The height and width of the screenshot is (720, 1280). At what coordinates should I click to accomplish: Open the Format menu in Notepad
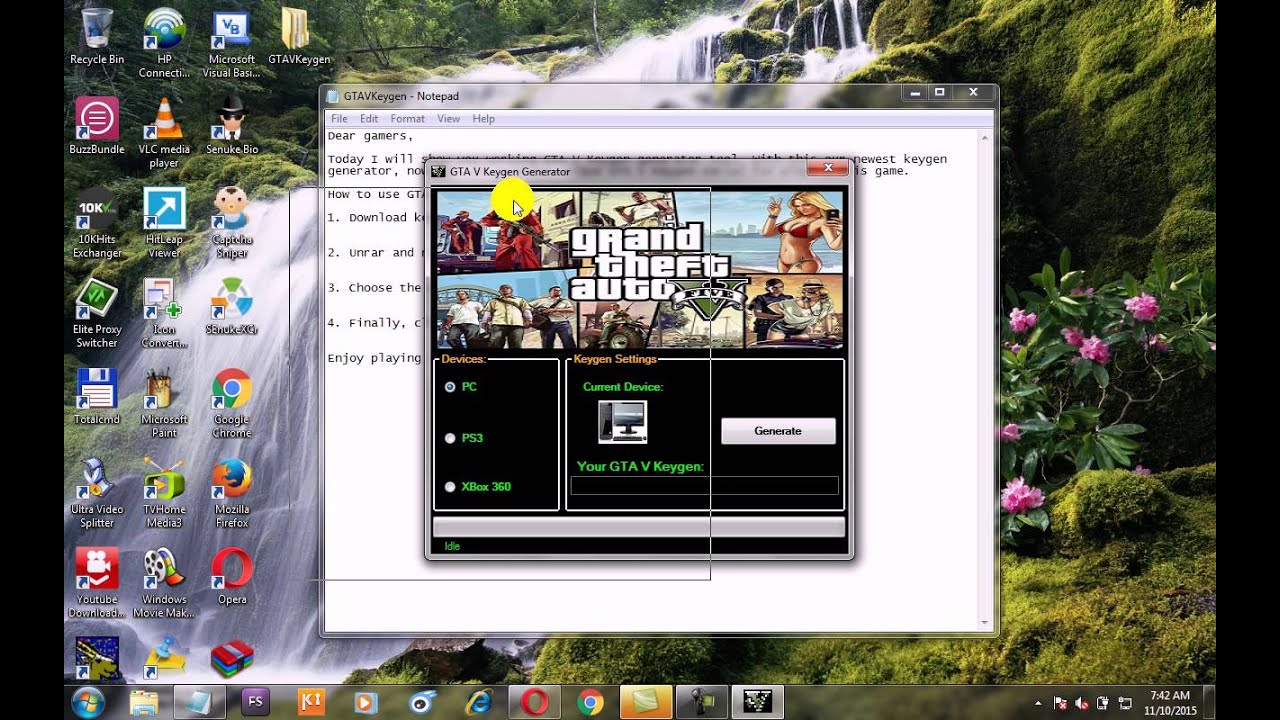pyautogui.click(x=407, y=118)
